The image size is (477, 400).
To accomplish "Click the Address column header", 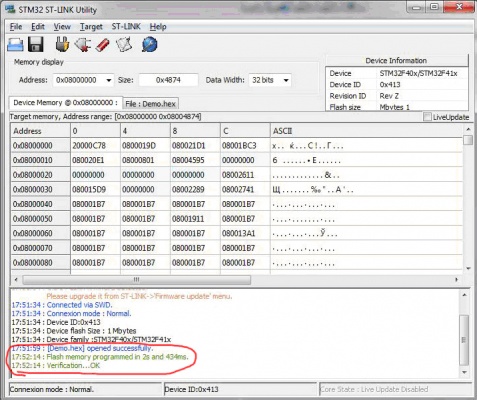I will [41, 131].
